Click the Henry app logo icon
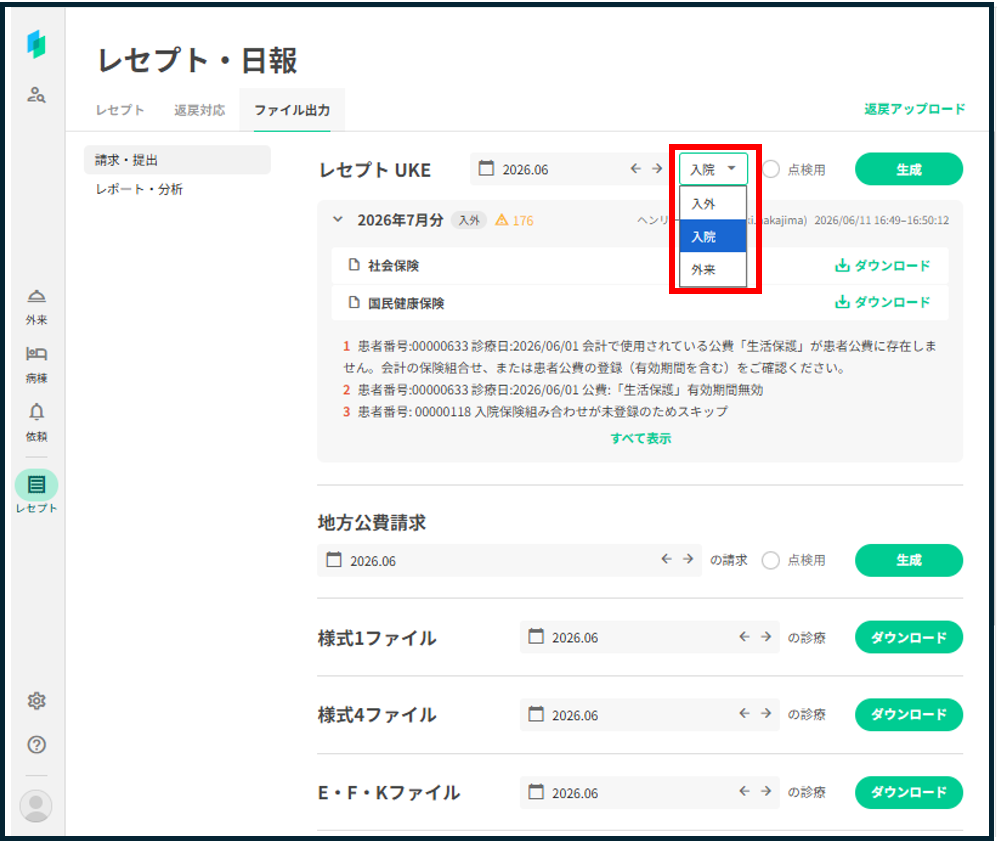Viewport: 997px width, 841px height. pos(36,44)
